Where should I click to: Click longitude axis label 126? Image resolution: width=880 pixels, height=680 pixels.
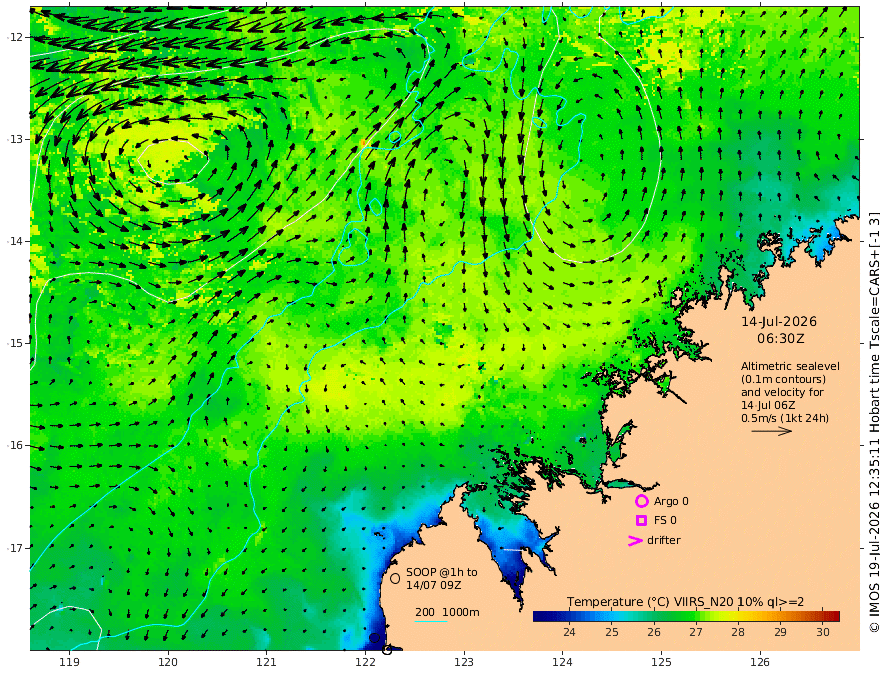(760, 663)
